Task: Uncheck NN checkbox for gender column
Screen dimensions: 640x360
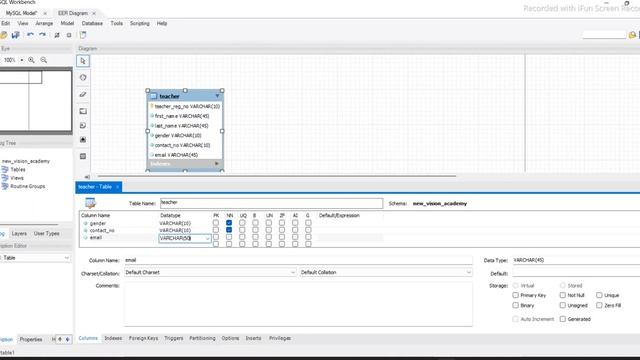Action: pos(229,223)
